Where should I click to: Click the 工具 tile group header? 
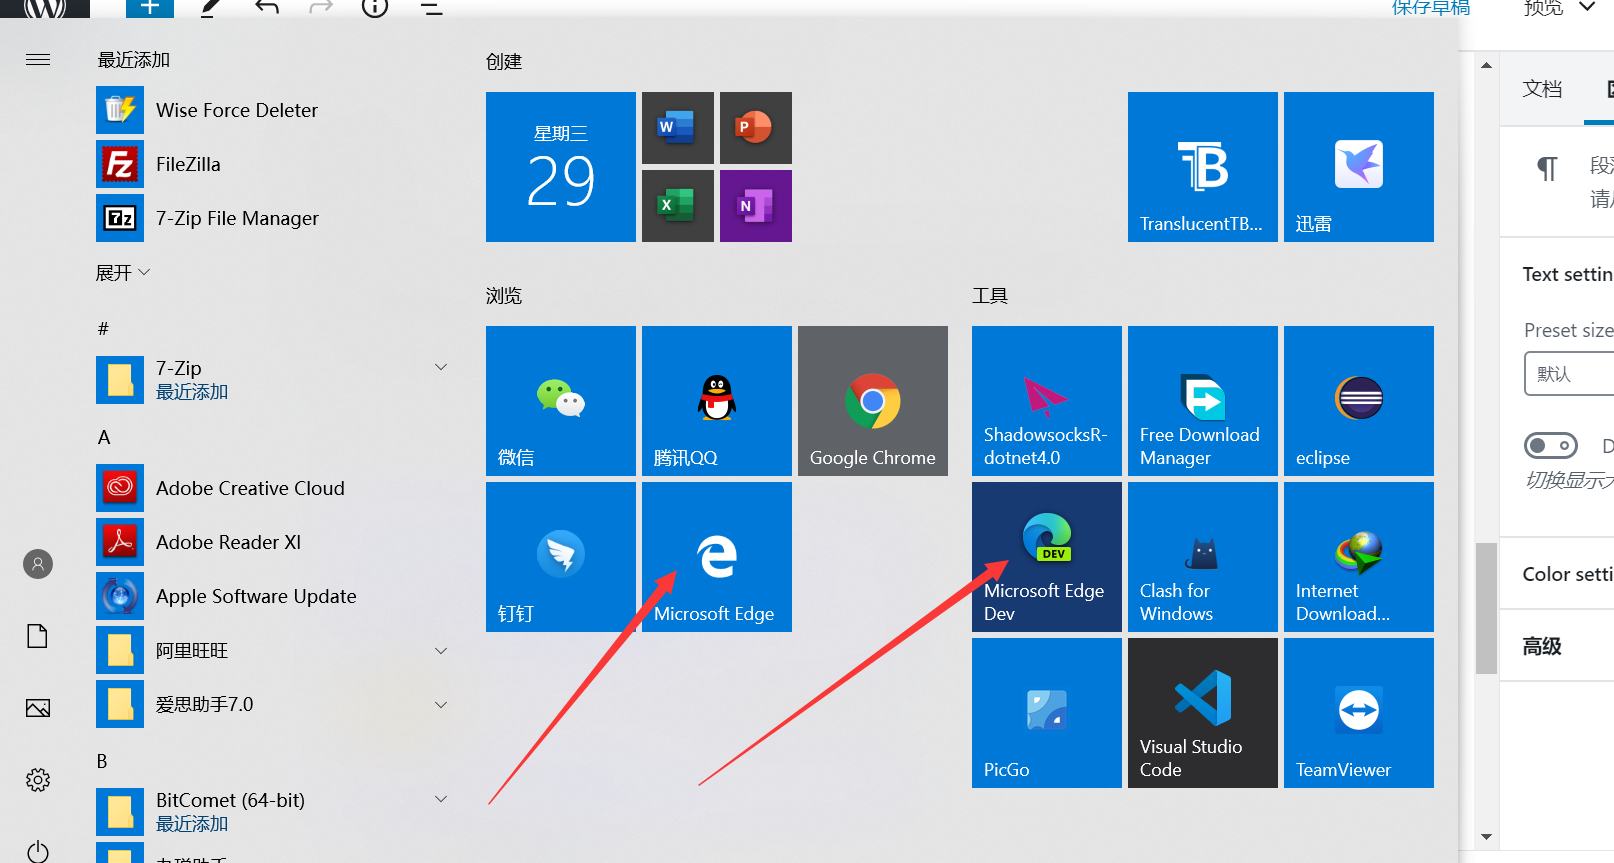[990, 296]
